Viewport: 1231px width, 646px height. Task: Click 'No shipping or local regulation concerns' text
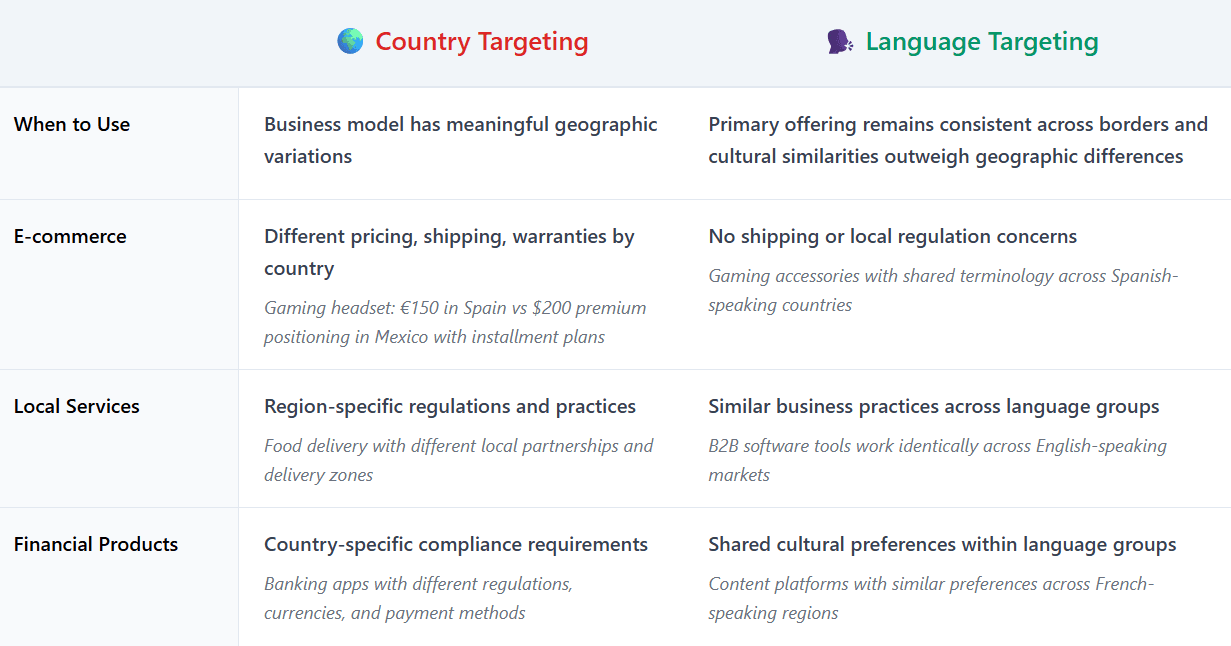892,236
